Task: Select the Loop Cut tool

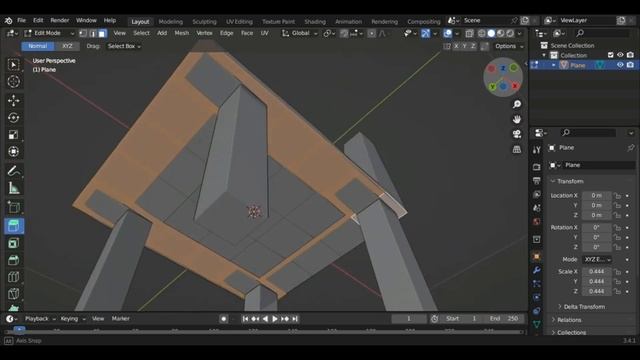Action: pyautogui.click(x=13, y=277)
